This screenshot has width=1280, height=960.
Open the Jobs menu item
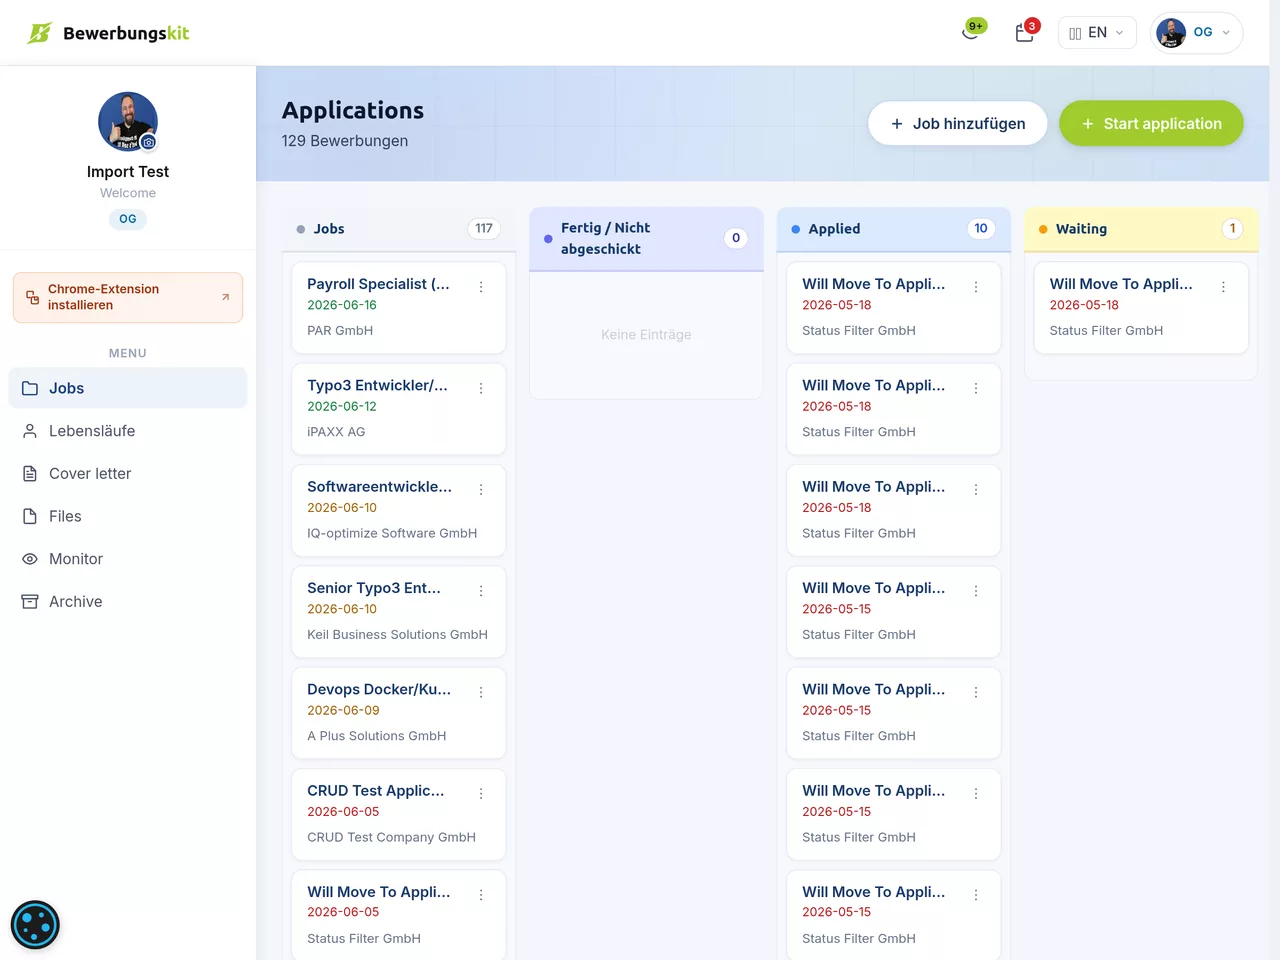(x=128, y=388)
